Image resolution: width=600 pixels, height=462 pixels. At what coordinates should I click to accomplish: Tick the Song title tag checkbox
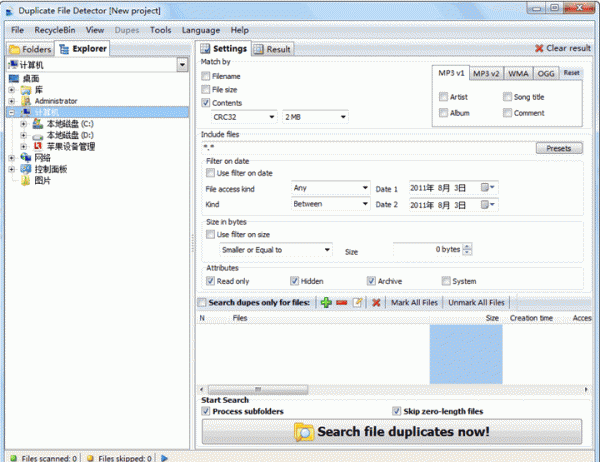point(507,96)
